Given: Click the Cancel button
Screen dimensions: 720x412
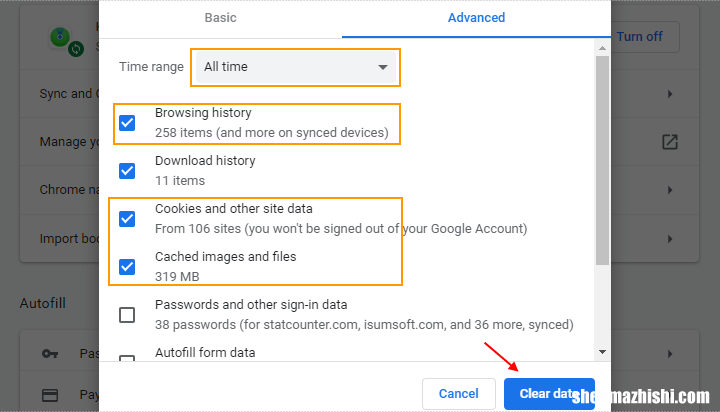Looking at the screenshot, I should tap(459, 394).
